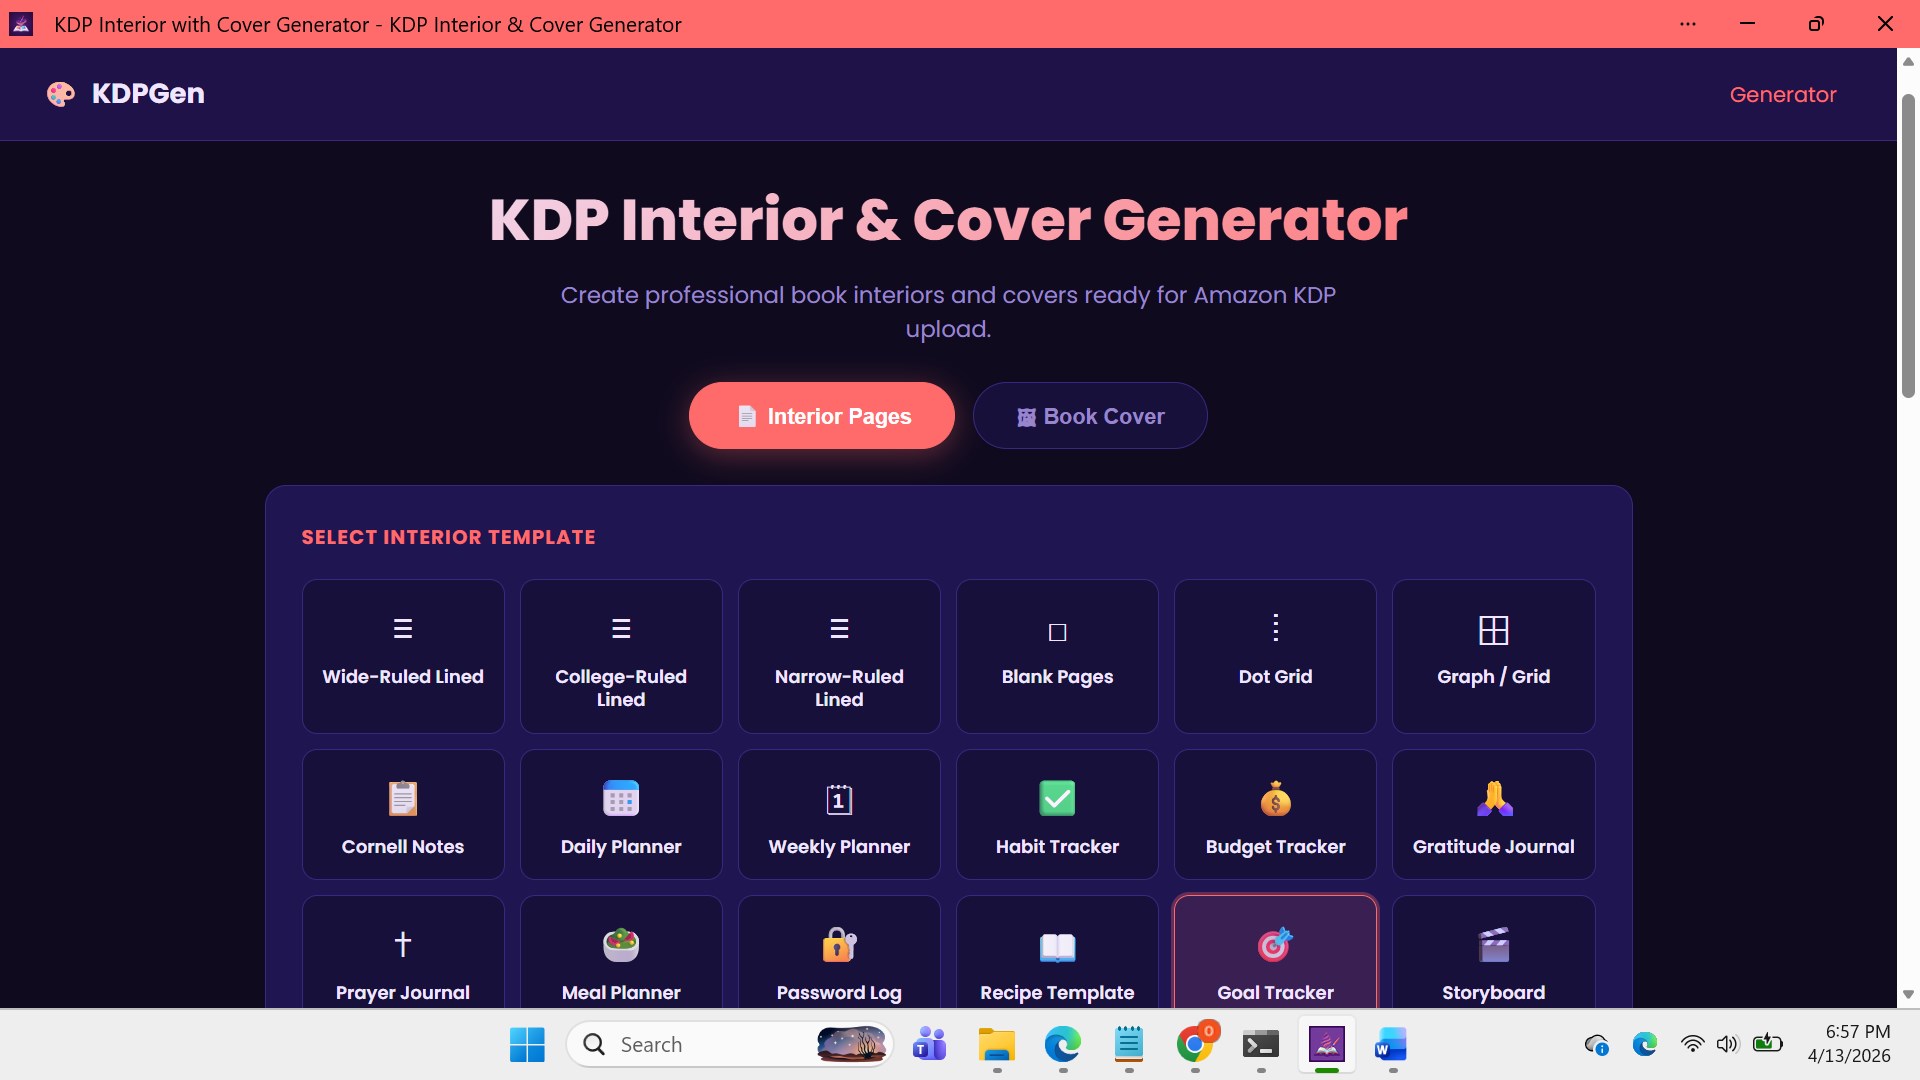Viewport: 1920px width, 1080px height.
Task: Select the Daily Planner template
Action: coord(621,815)
